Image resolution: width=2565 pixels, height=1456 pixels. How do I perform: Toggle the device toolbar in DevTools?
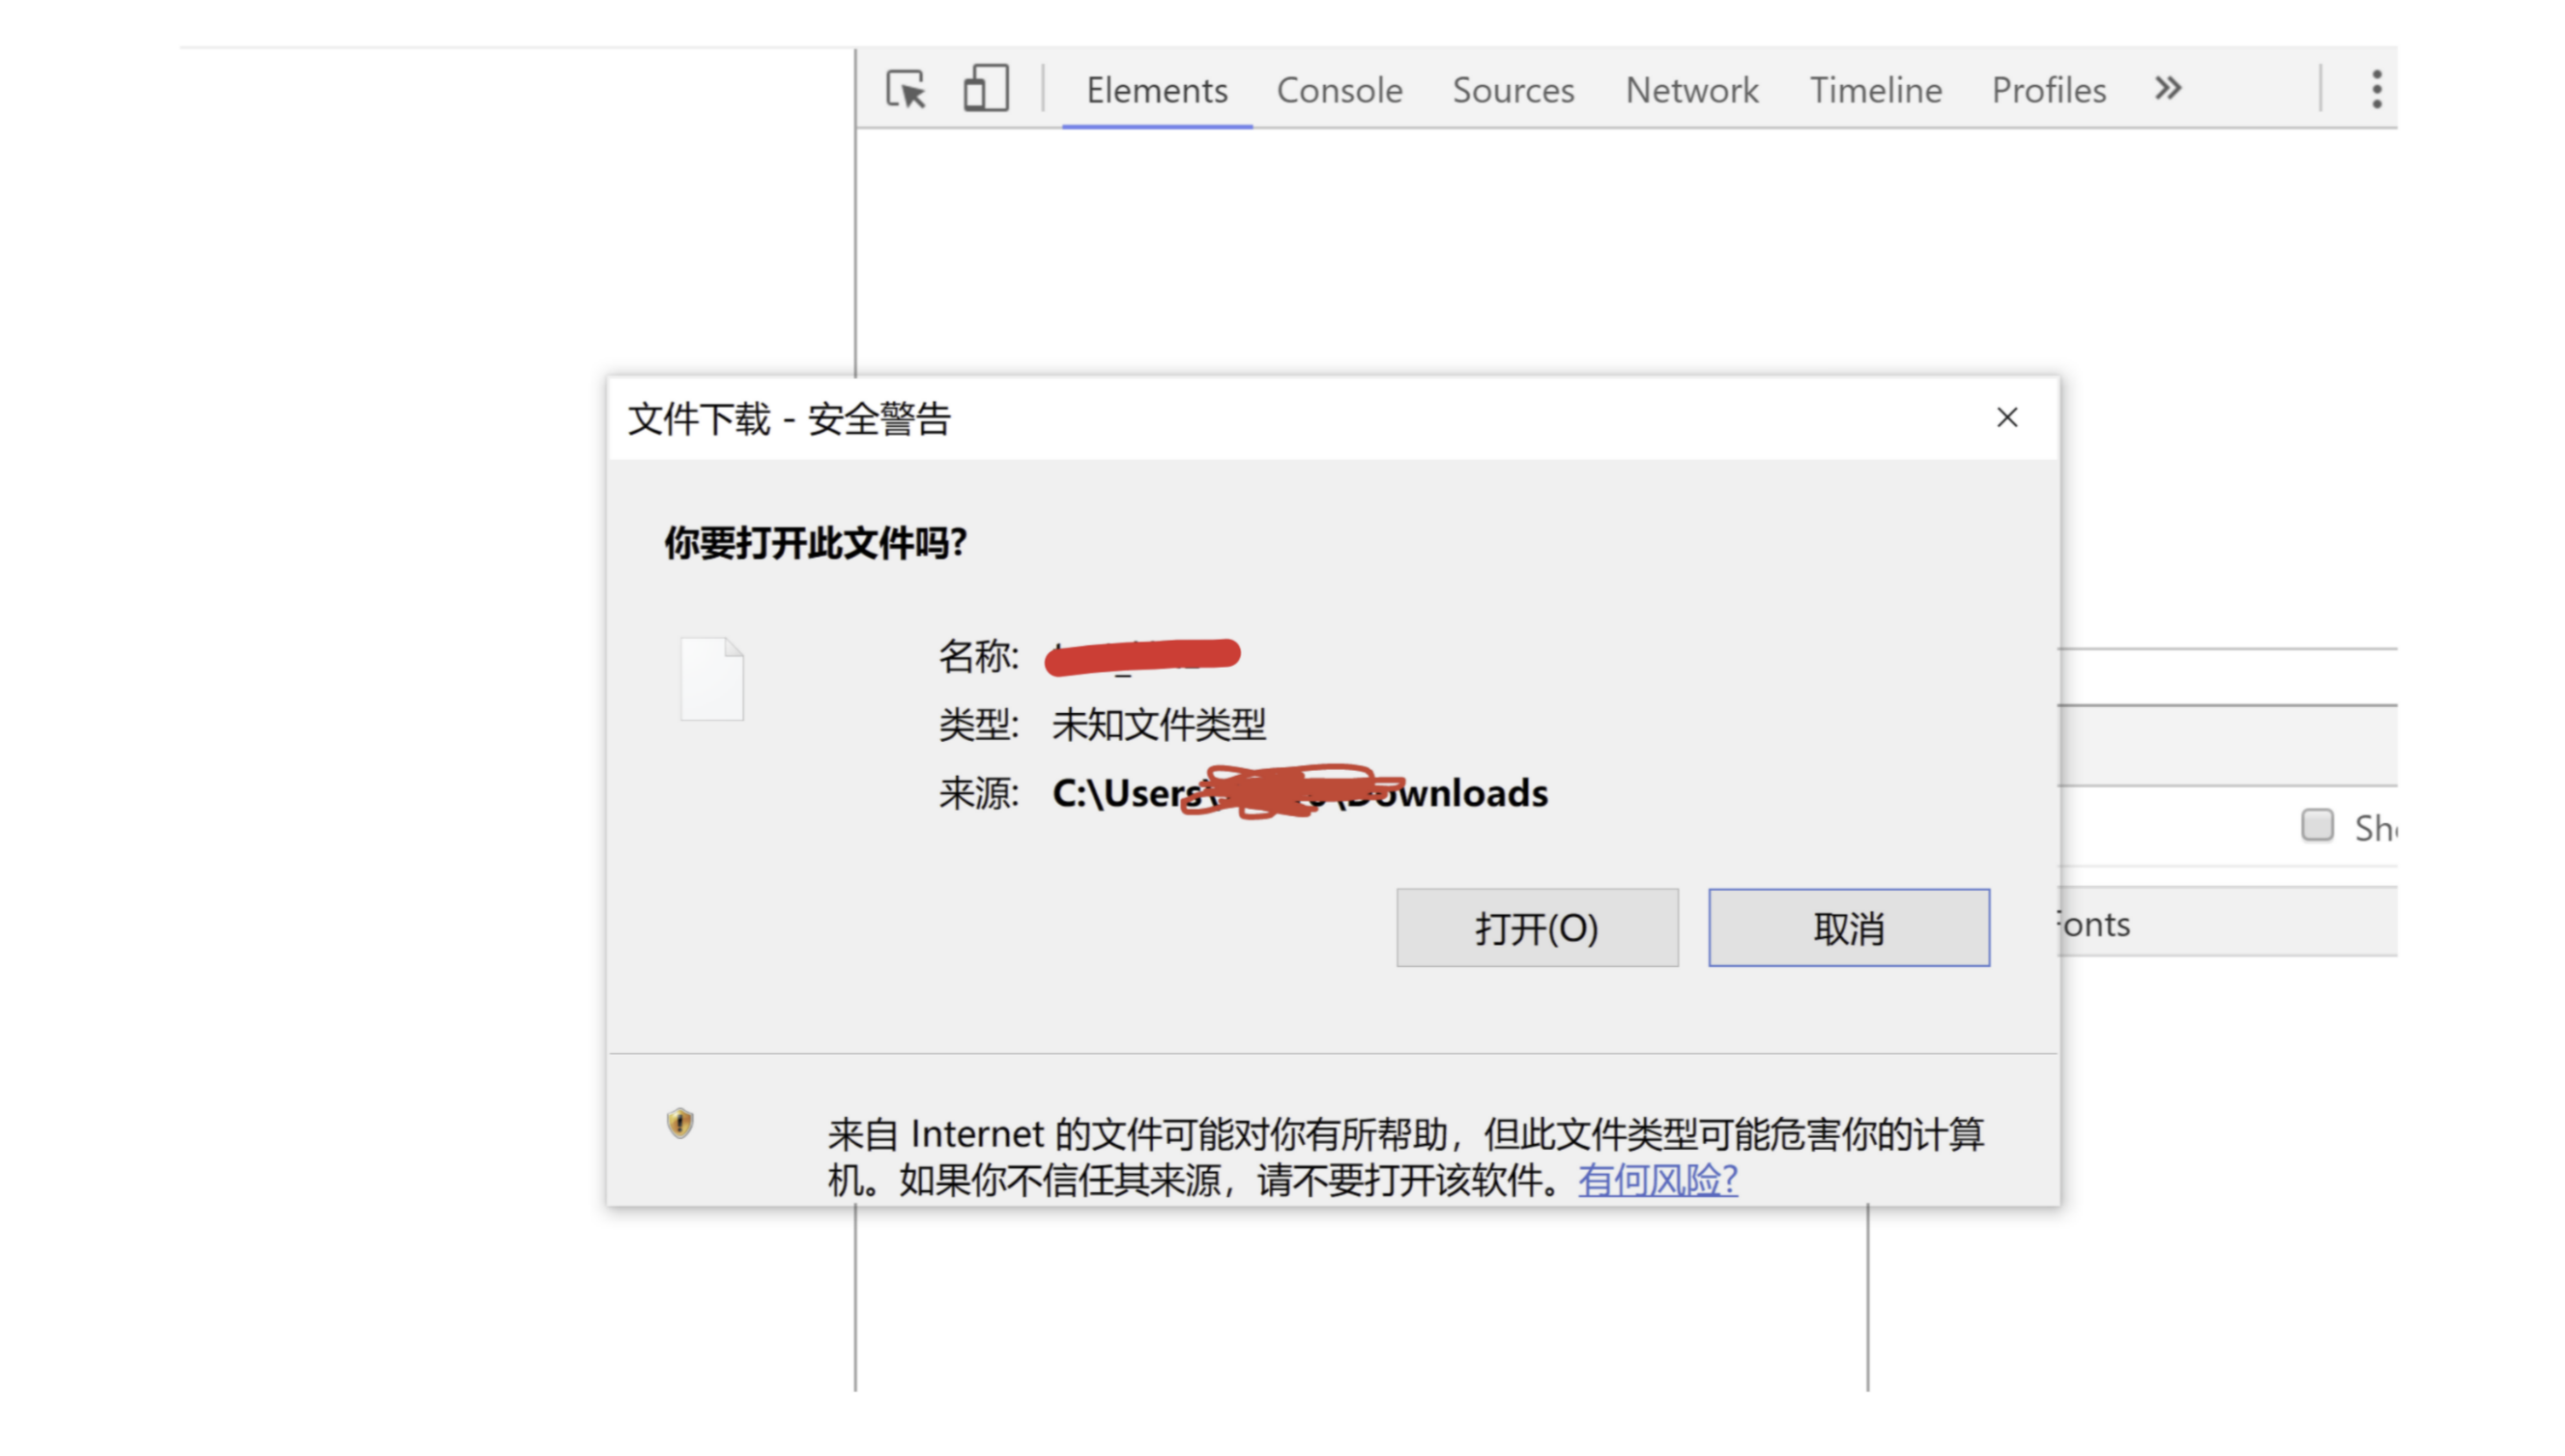point(985,89)
